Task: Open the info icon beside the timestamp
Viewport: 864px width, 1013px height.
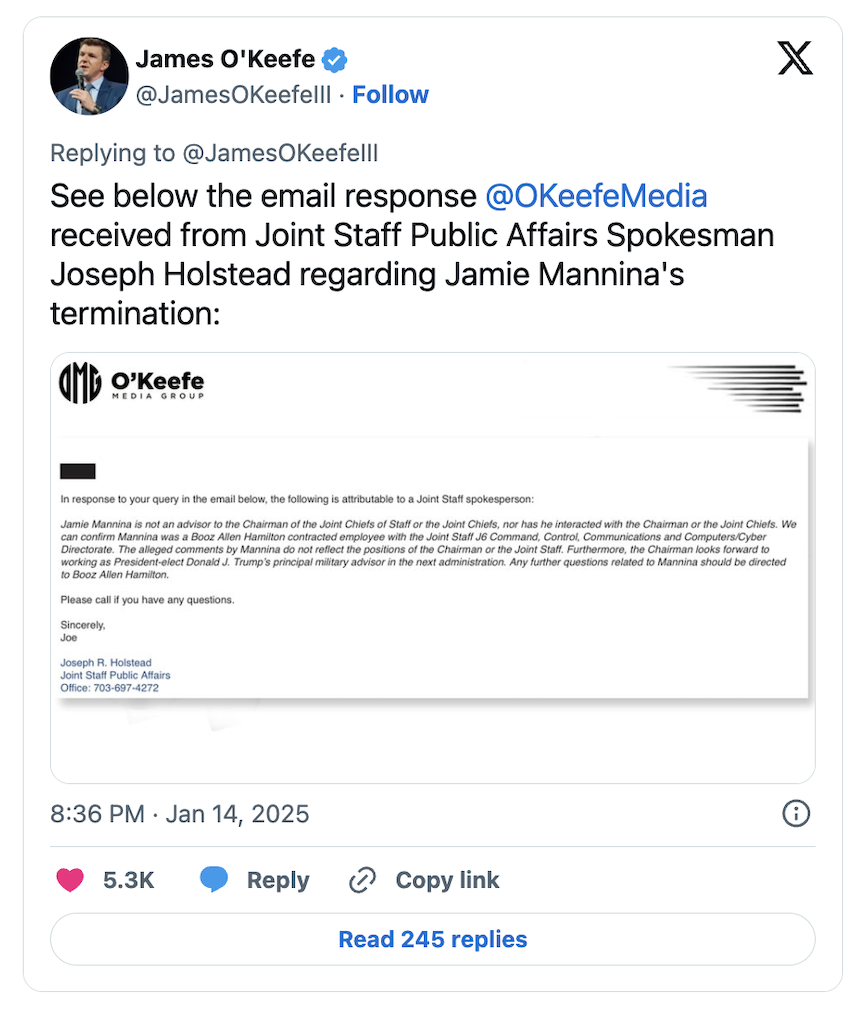Action: click(795, 813)
